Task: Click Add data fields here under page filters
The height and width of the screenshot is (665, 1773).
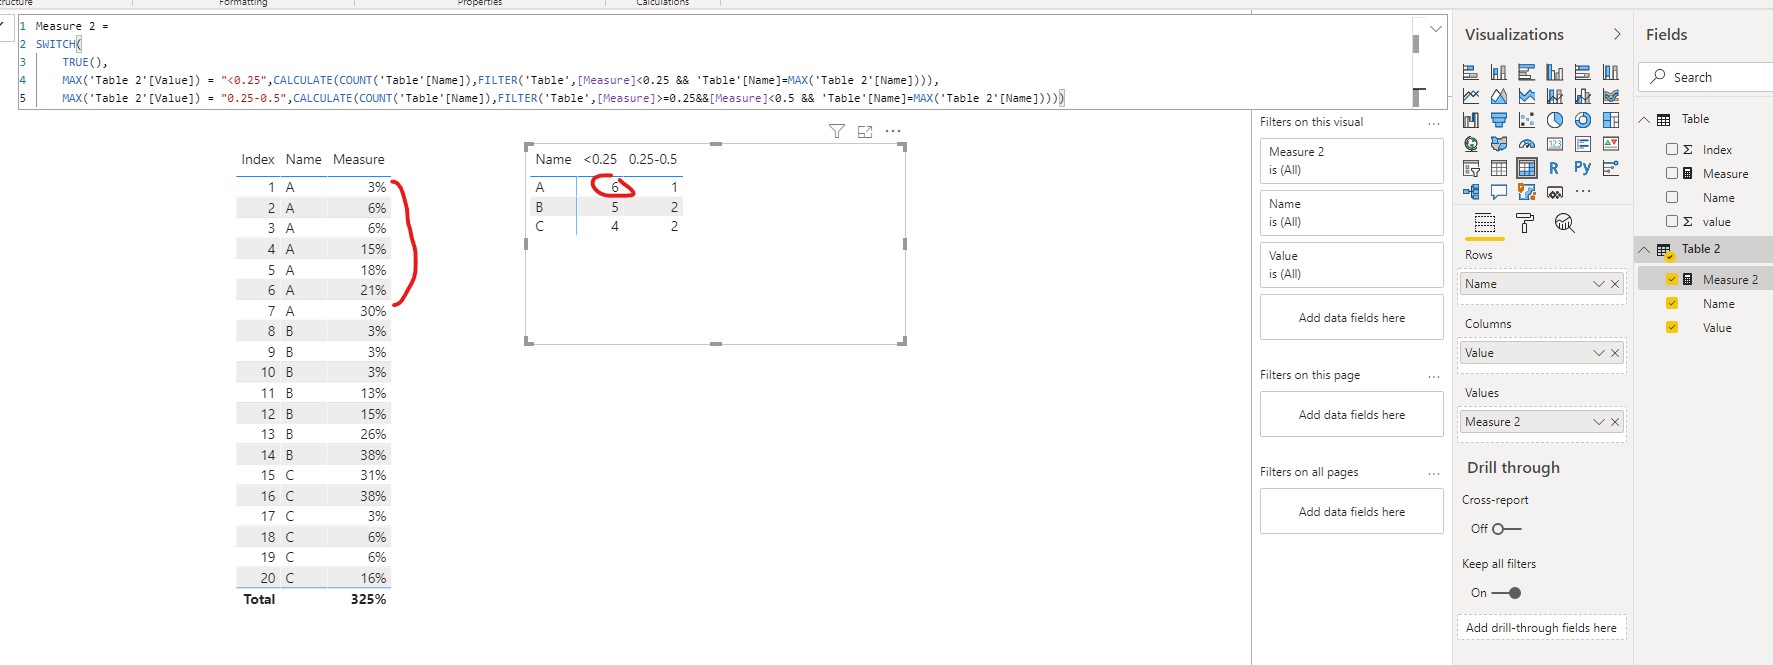Action: (x=1351, y=414)
